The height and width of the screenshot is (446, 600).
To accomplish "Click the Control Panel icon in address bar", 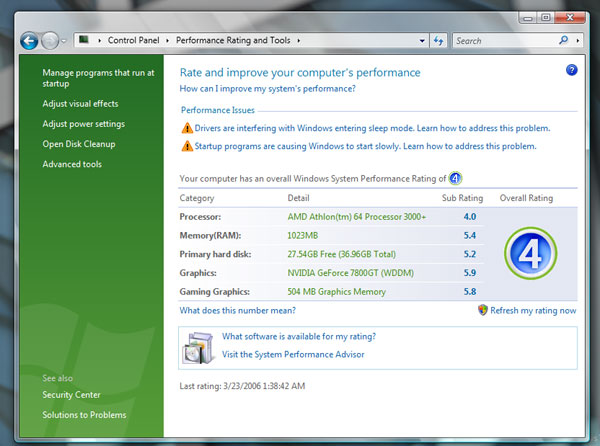I will coord(83,39).
